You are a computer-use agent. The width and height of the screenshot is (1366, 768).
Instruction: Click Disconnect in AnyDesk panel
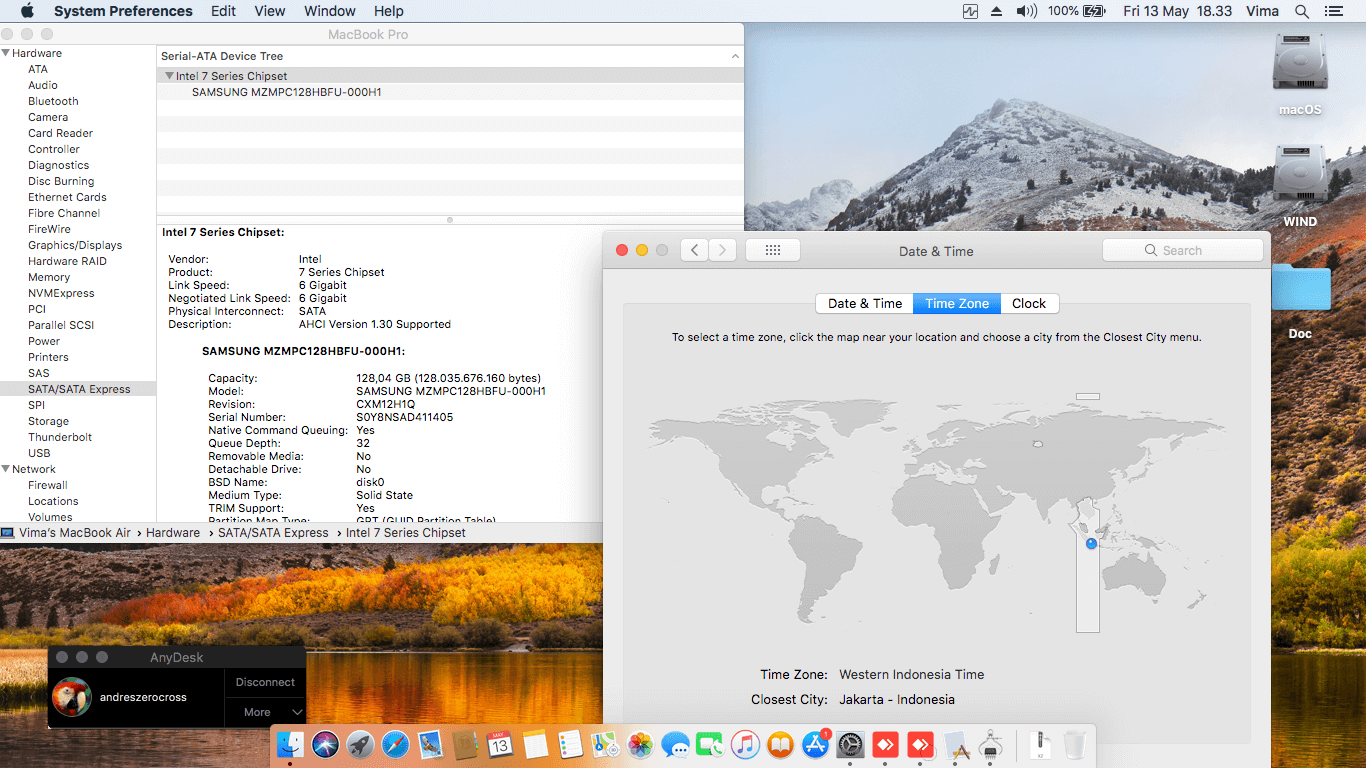pyautogui.click(x=265, y=682)
